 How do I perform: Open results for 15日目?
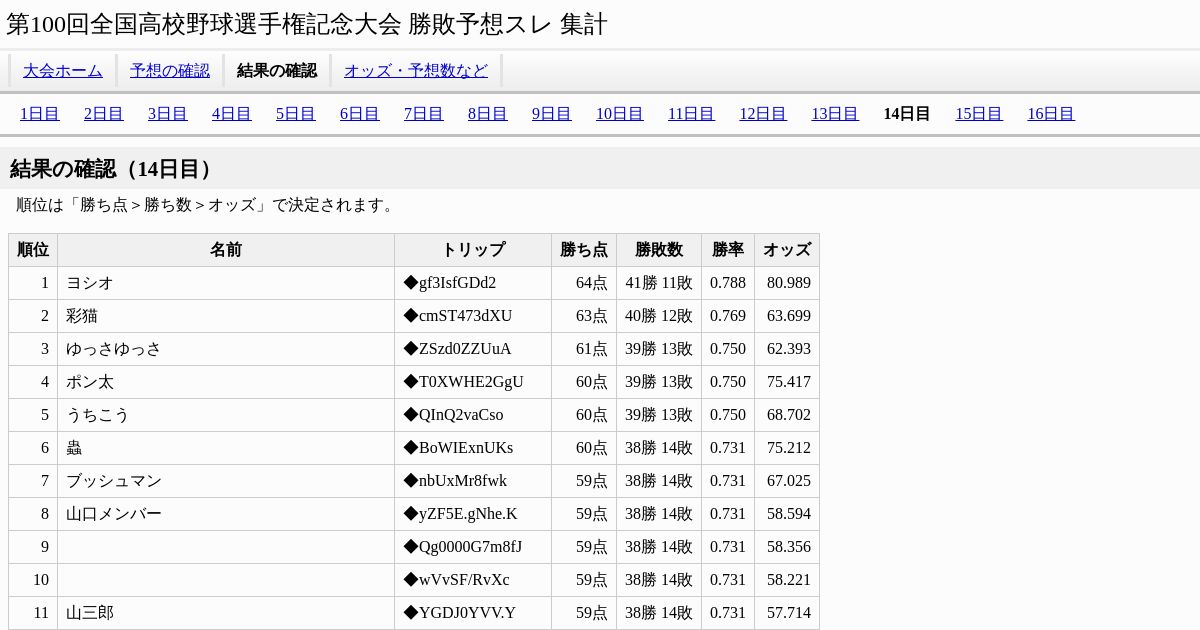pos(979,113)
